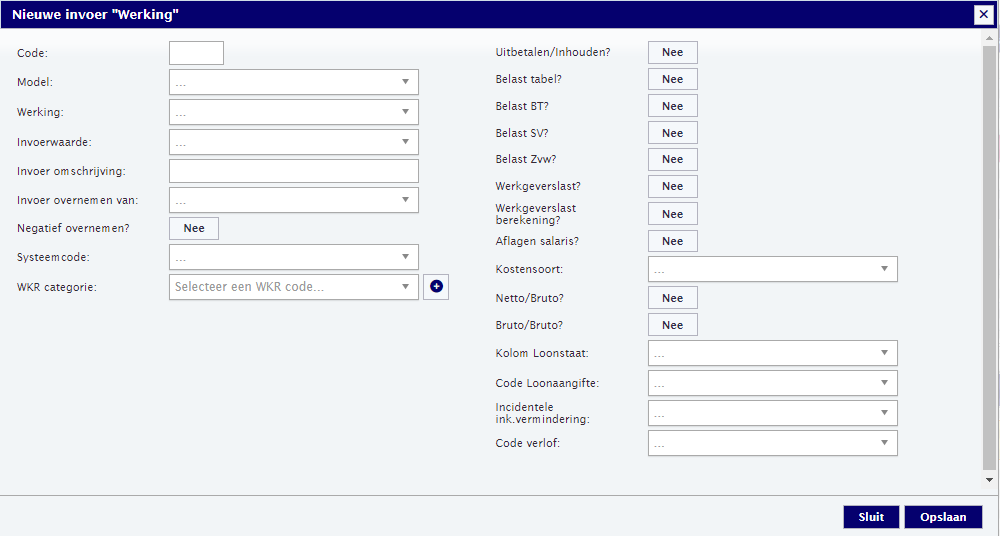Open the Code verlof dropdown
The height and width of the screenshot is (536, 1000).
point(773,443)
